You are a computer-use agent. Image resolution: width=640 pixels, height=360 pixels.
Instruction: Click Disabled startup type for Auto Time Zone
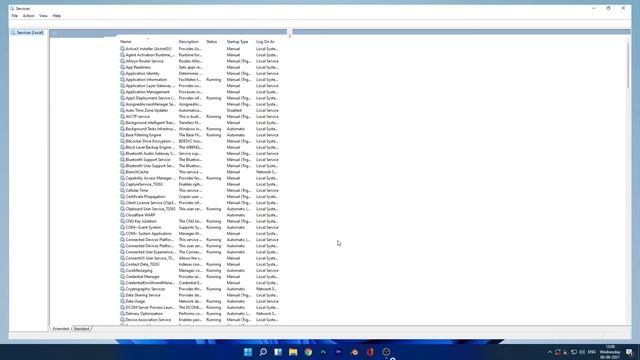[x=234, y=110]
